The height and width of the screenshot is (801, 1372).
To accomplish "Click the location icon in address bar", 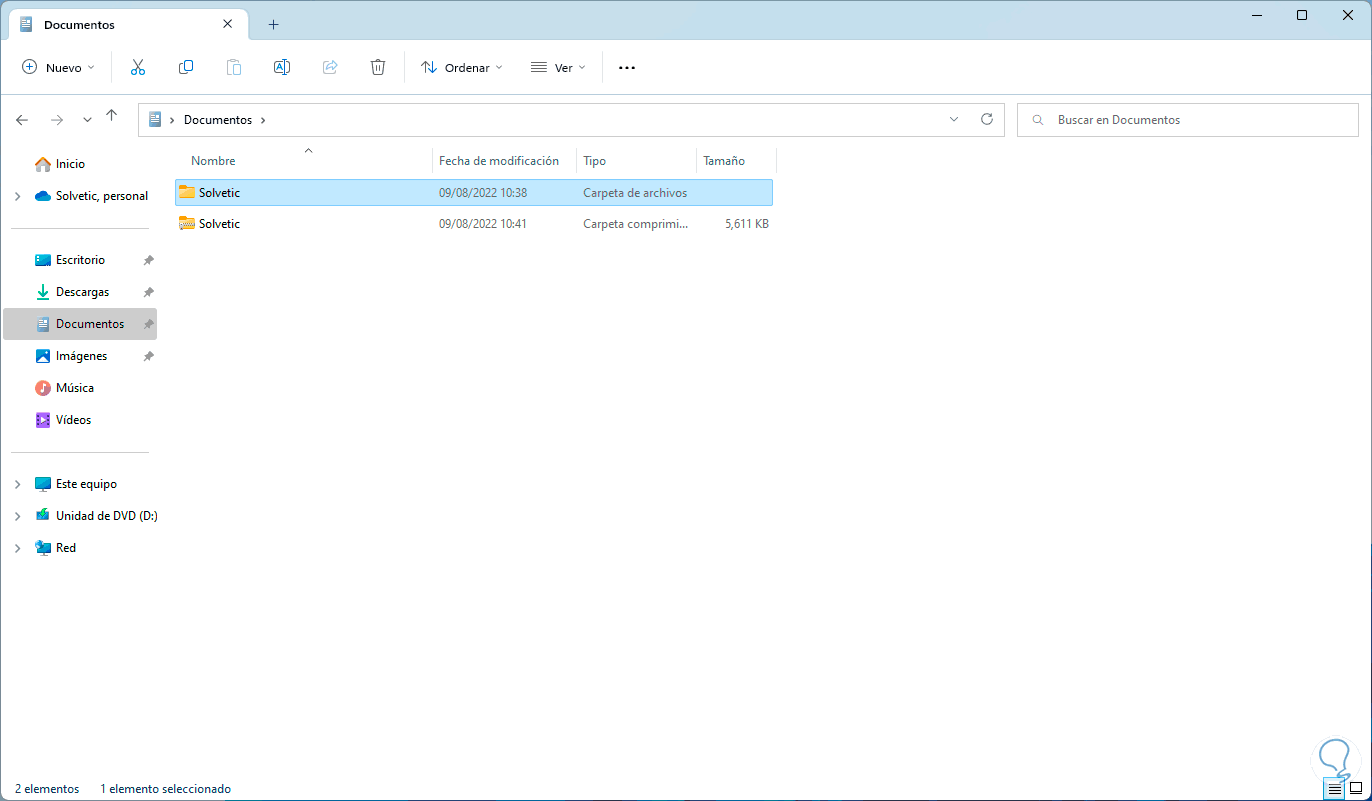I will tap(155, 119).
